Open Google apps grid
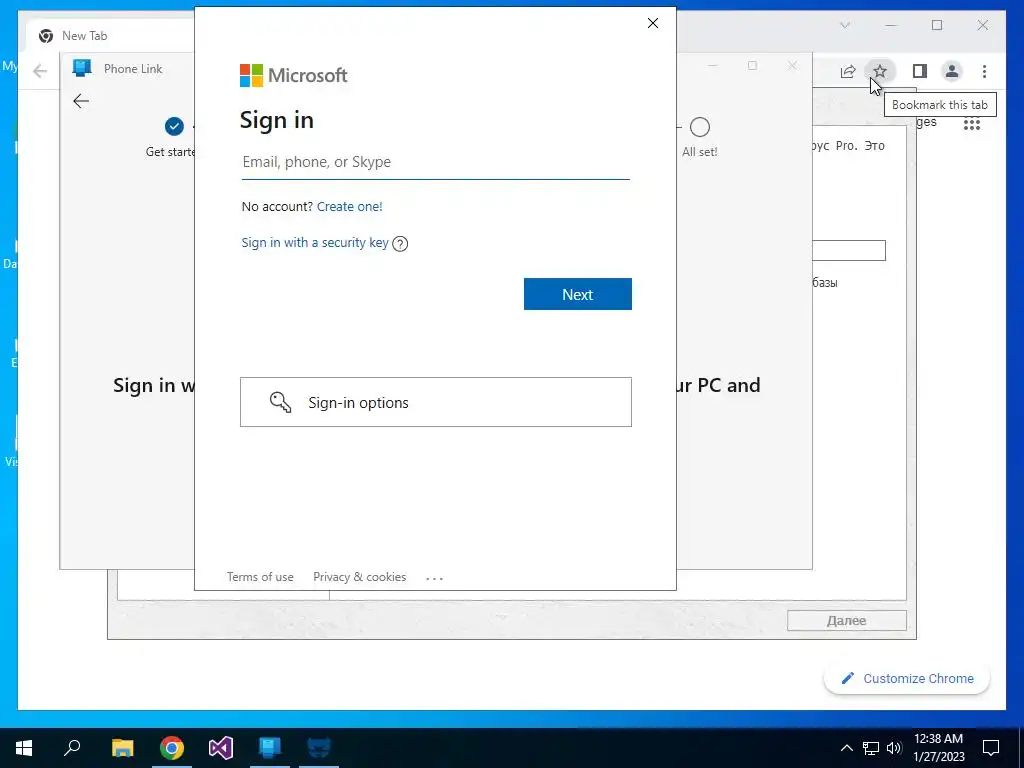The width and height of the screenshot is (1024, 768). tap(972, 123)
